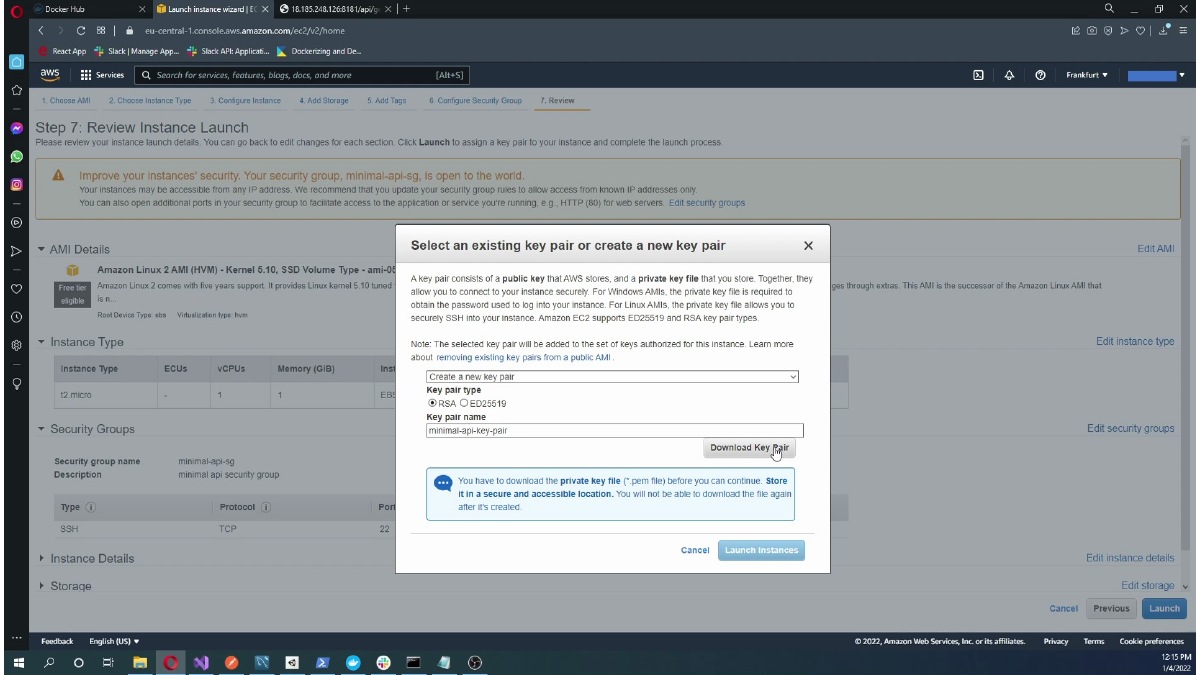The width and height of the screenshot is (1201, 675).
Task: Click Edit security groups link beside Security Groups
Action: pyautogui.click(x=1131, y=429)
